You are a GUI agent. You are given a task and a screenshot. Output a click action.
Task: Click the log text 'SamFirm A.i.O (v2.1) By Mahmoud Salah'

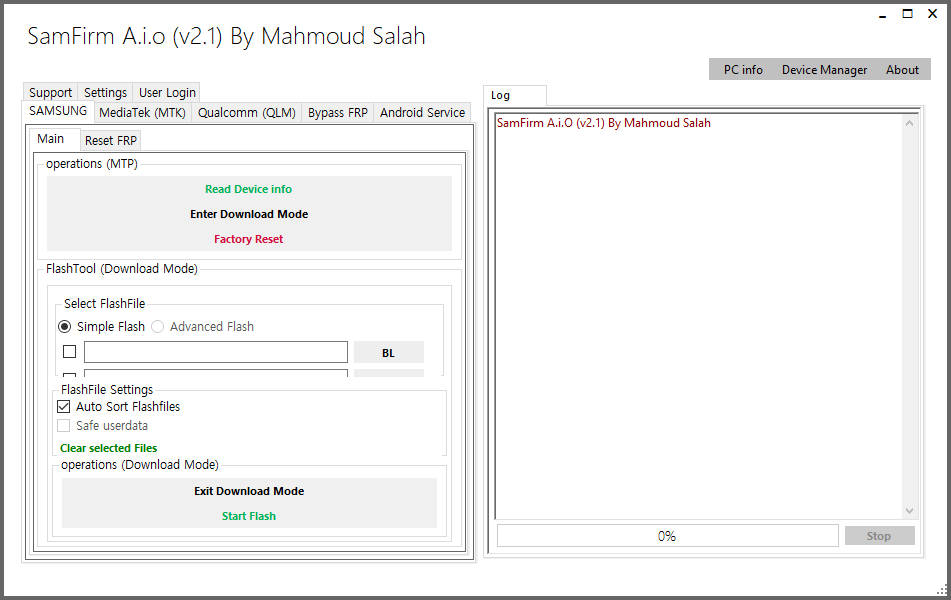click(x=603, y=123)
